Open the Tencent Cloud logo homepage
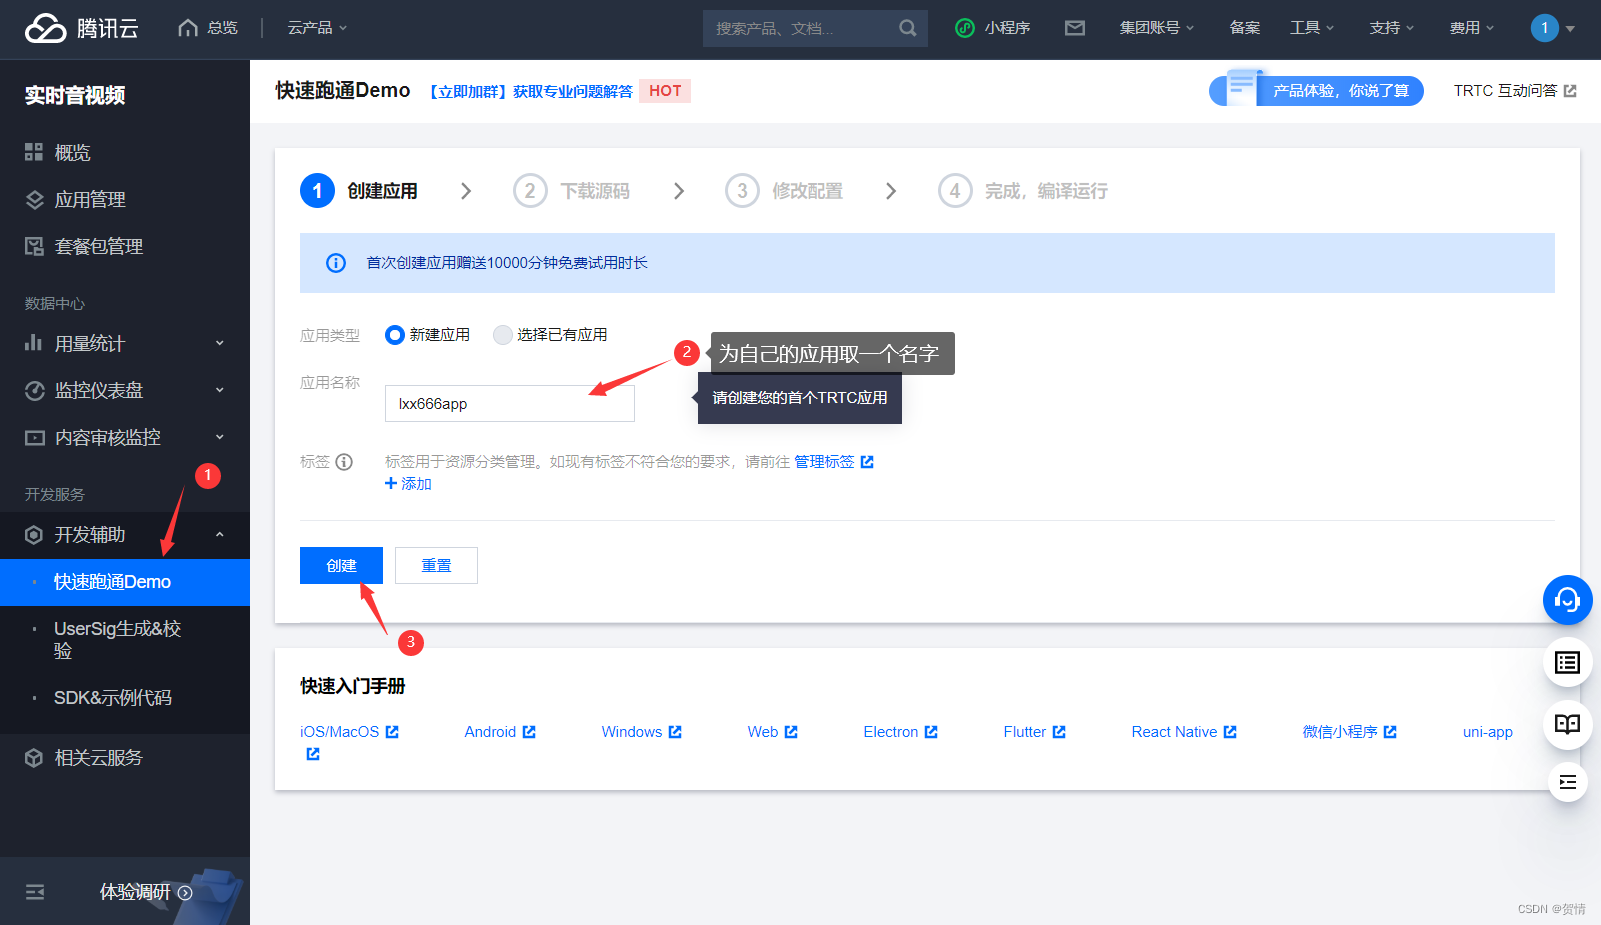 click(x=81, y=28)
